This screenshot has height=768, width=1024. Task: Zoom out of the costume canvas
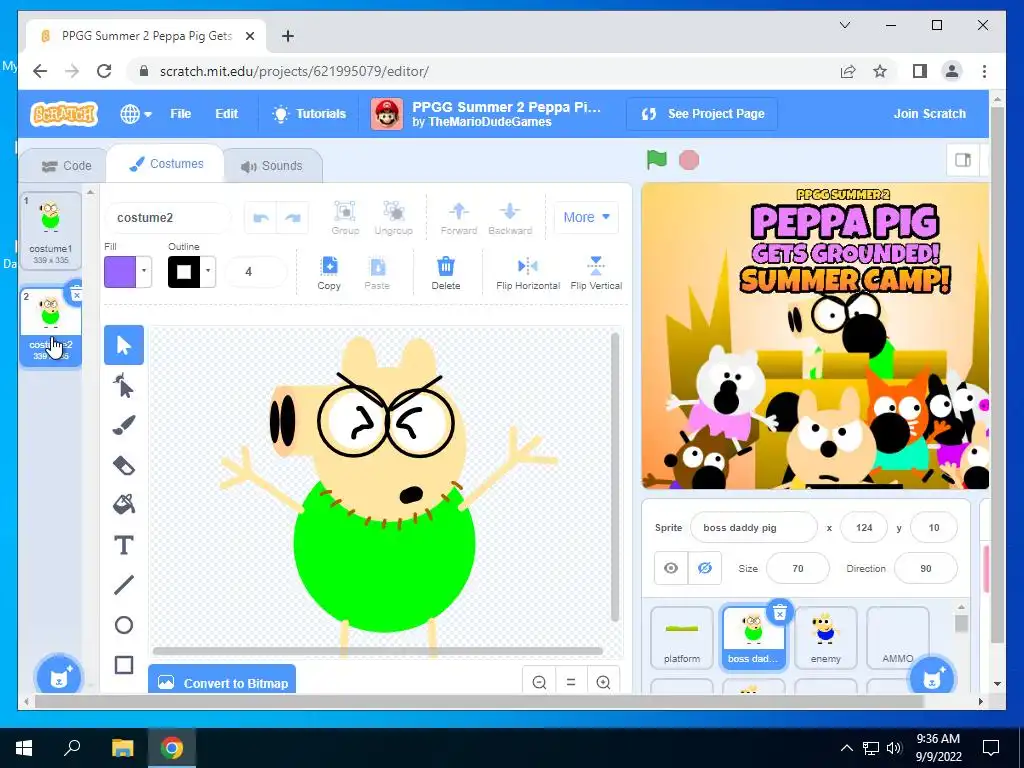tap(539, 682)
